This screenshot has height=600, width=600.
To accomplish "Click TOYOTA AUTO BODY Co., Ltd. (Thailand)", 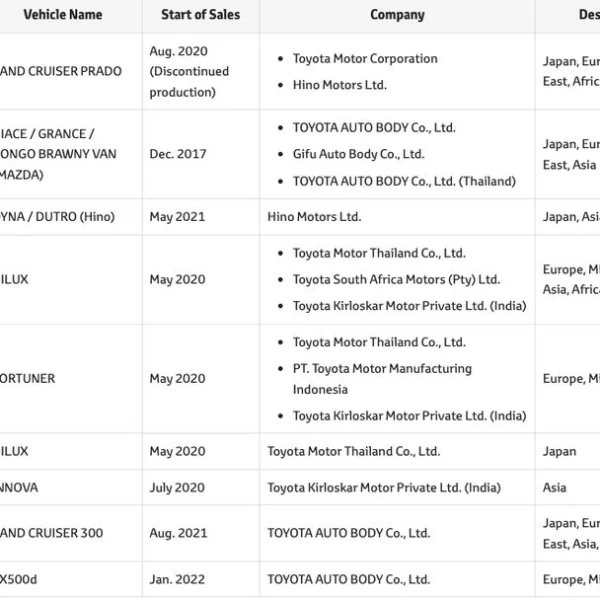I will click(404, 181).
